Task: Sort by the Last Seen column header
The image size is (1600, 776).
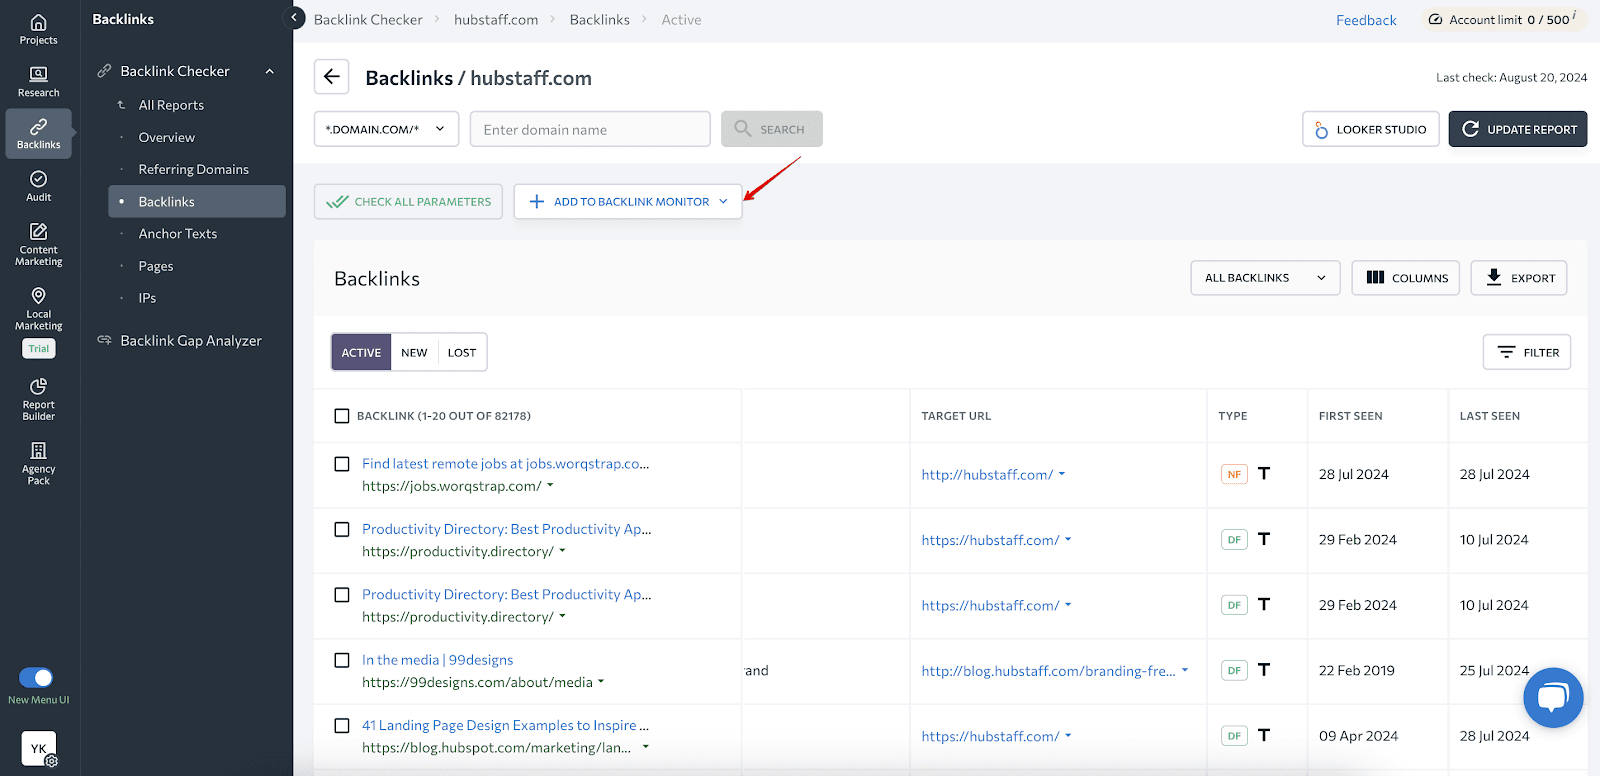Action: click(x=1489, y=416)
